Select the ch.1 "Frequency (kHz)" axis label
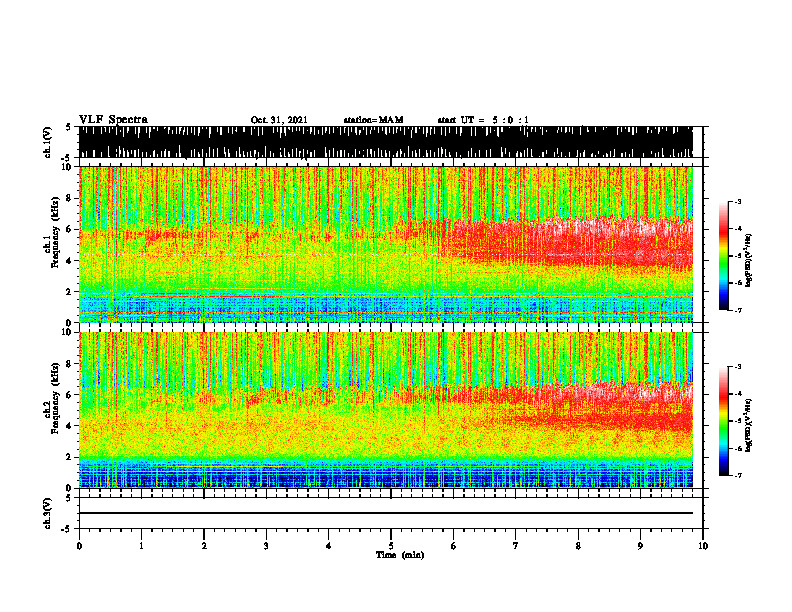 pyautogui.click(x=55, y=233)
